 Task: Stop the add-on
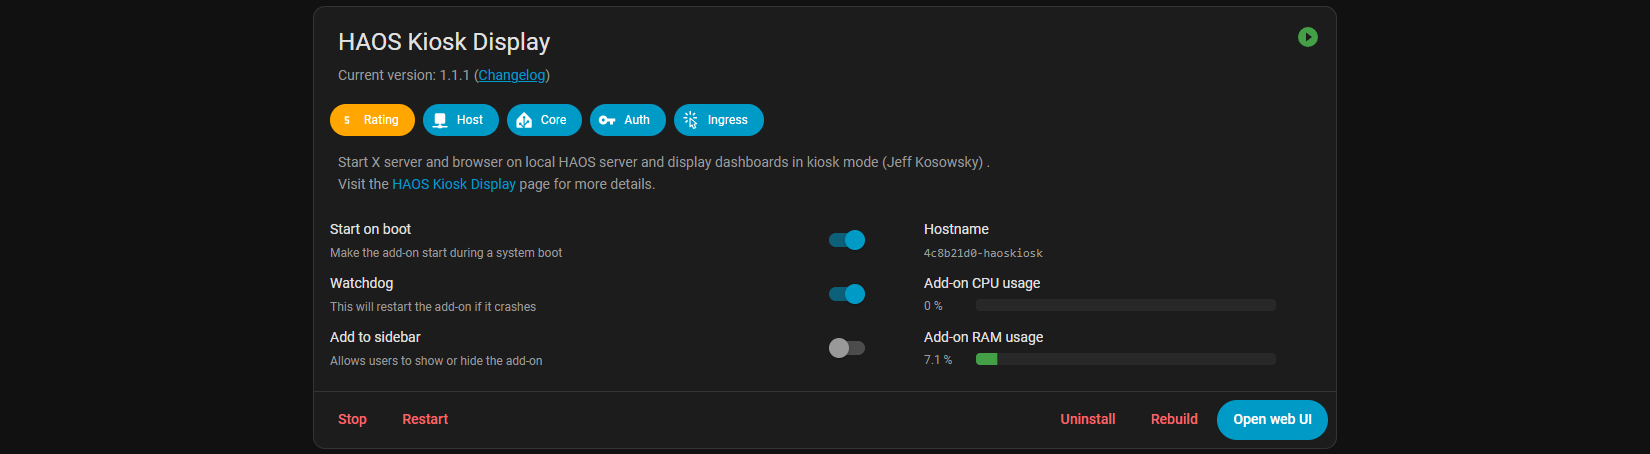click(x=352, y=419)
